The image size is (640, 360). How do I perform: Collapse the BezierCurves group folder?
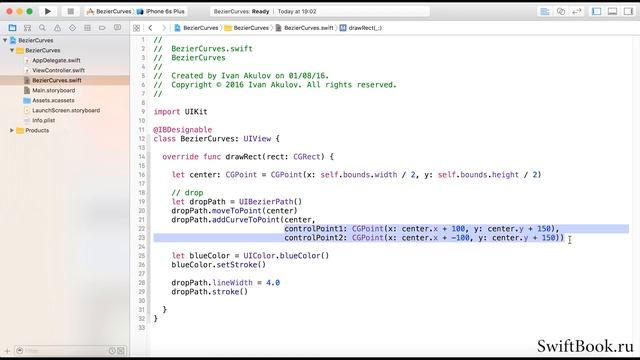click(x=12, y=50)
